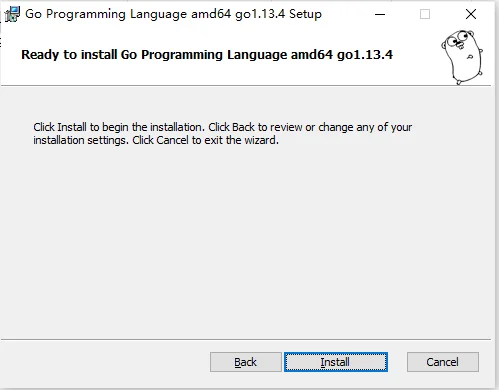499x390 pixels.
Task: Close the Go Setup wizard window
Action: [471, 14]
